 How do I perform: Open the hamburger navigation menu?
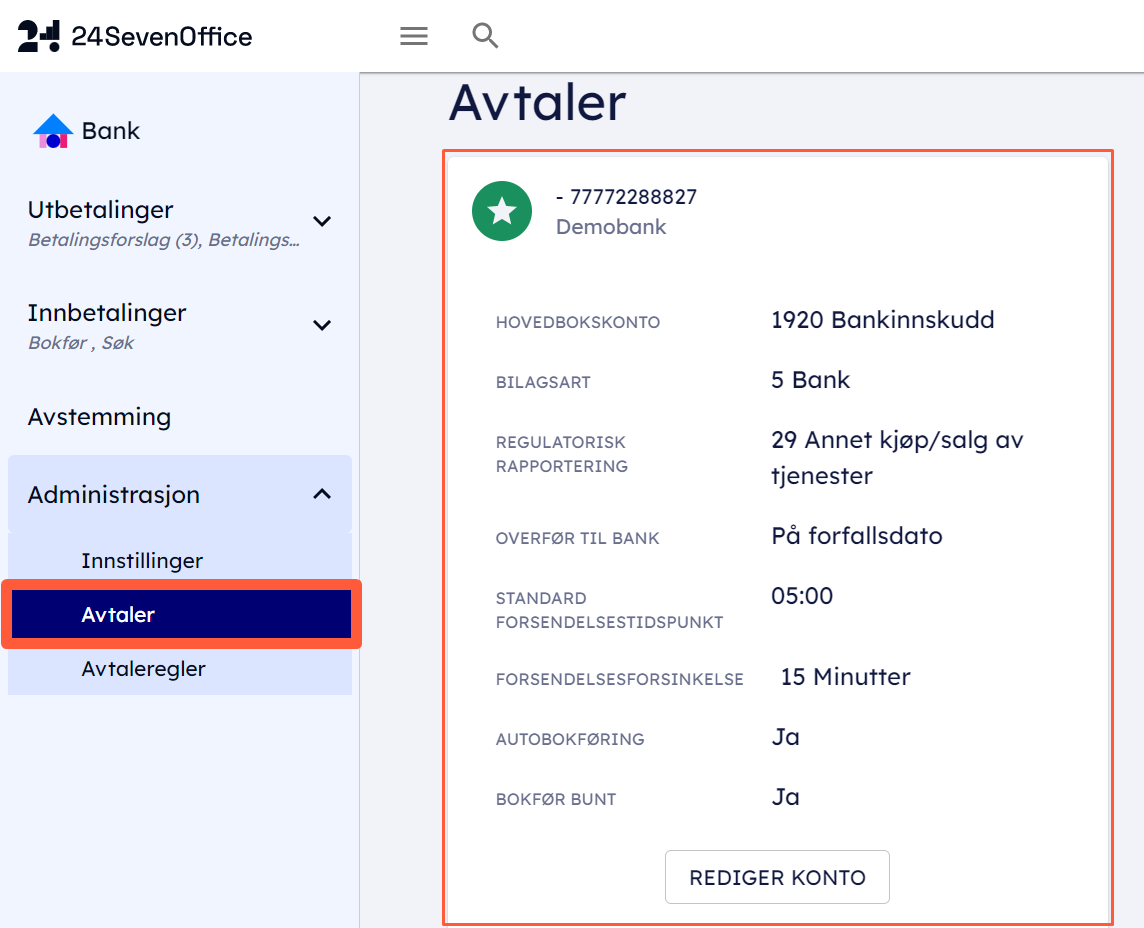click(x=414, y=37)
